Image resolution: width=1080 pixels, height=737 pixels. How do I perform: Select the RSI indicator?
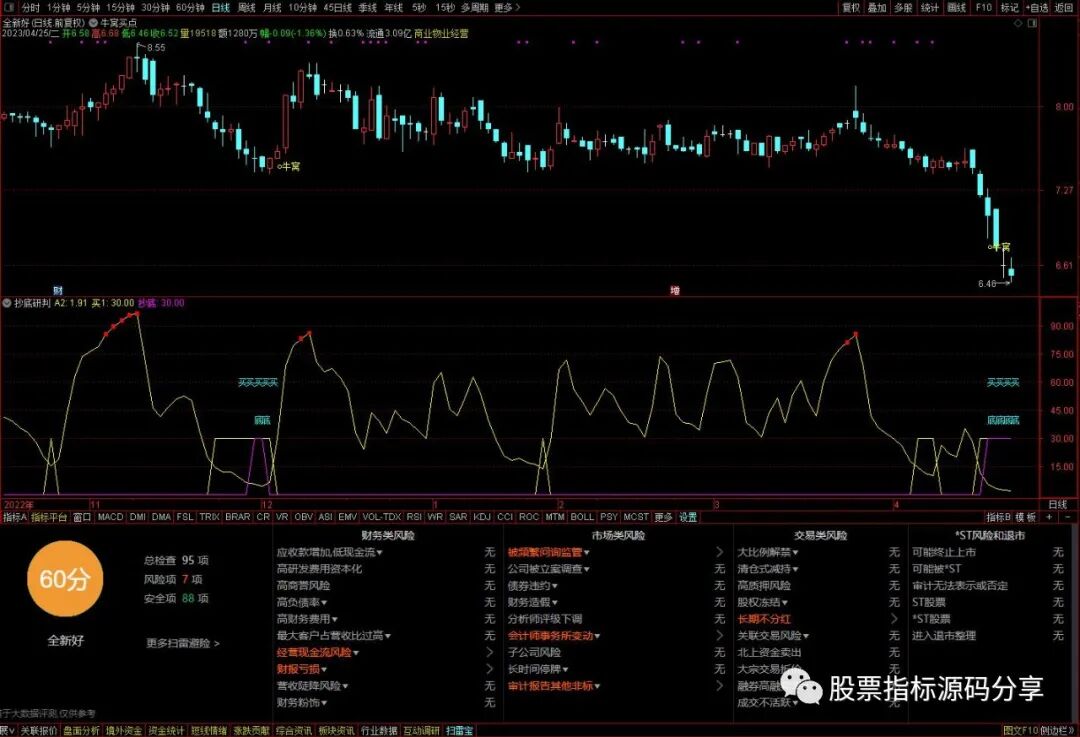pos(414,517)
